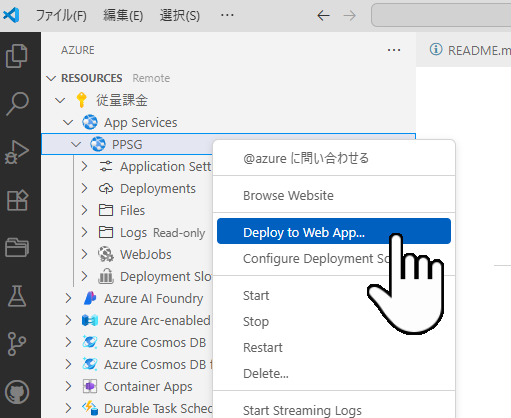Screen dimensions: 511x418
Task: Collapse the 従量課金 subscription node
Action: pyautogui.click(x=60, y=100)
